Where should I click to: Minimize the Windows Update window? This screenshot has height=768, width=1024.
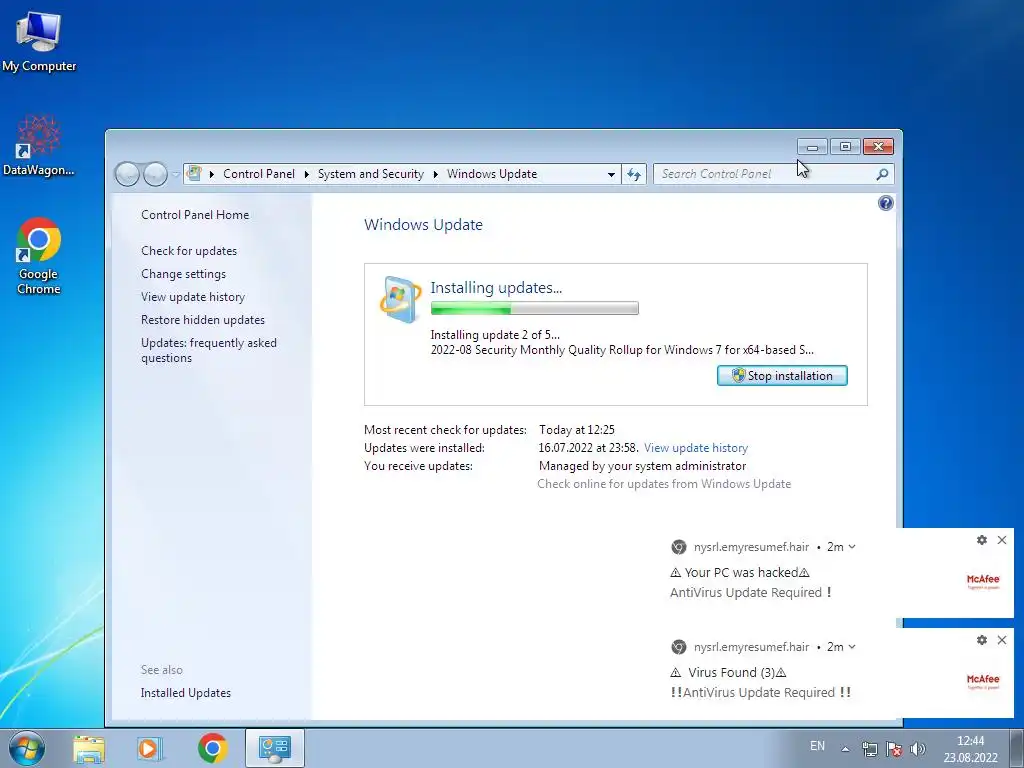812,147
